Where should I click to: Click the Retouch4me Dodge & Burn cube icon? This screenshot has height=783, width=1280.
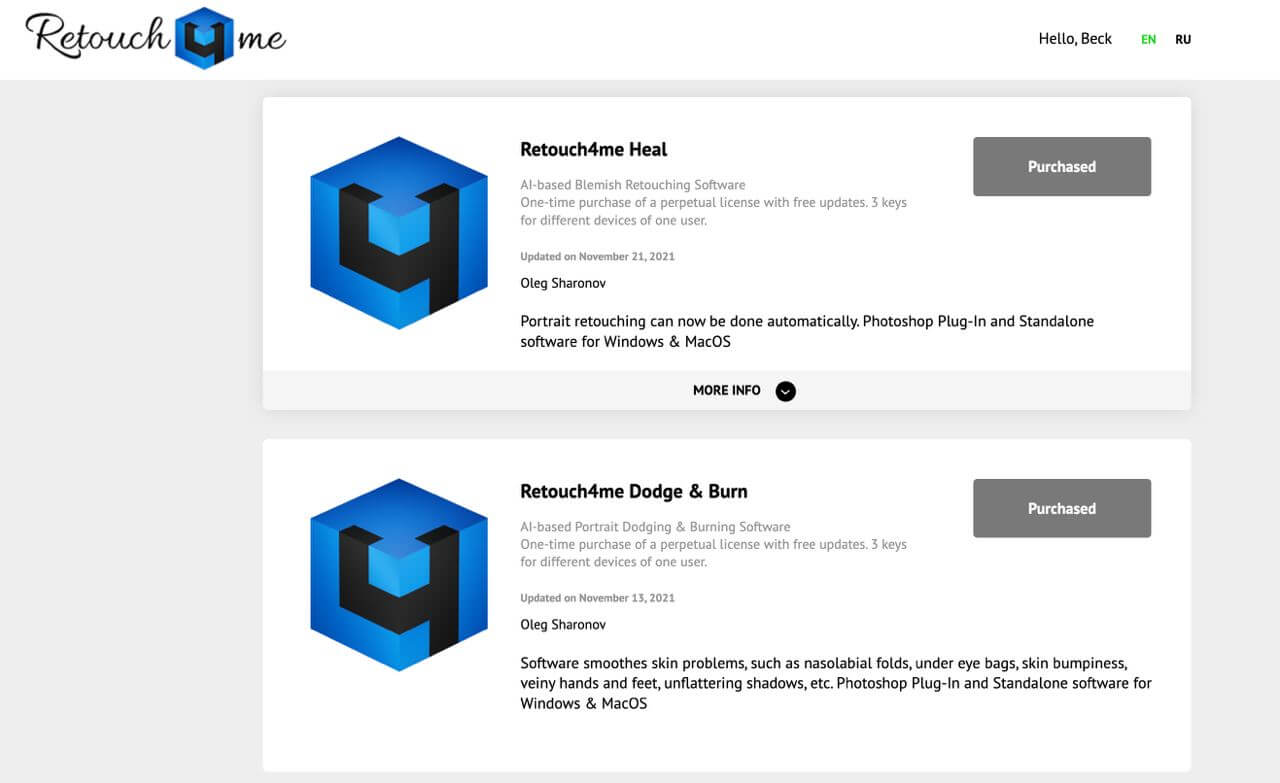pyautogui.click(x=399, y=575)
